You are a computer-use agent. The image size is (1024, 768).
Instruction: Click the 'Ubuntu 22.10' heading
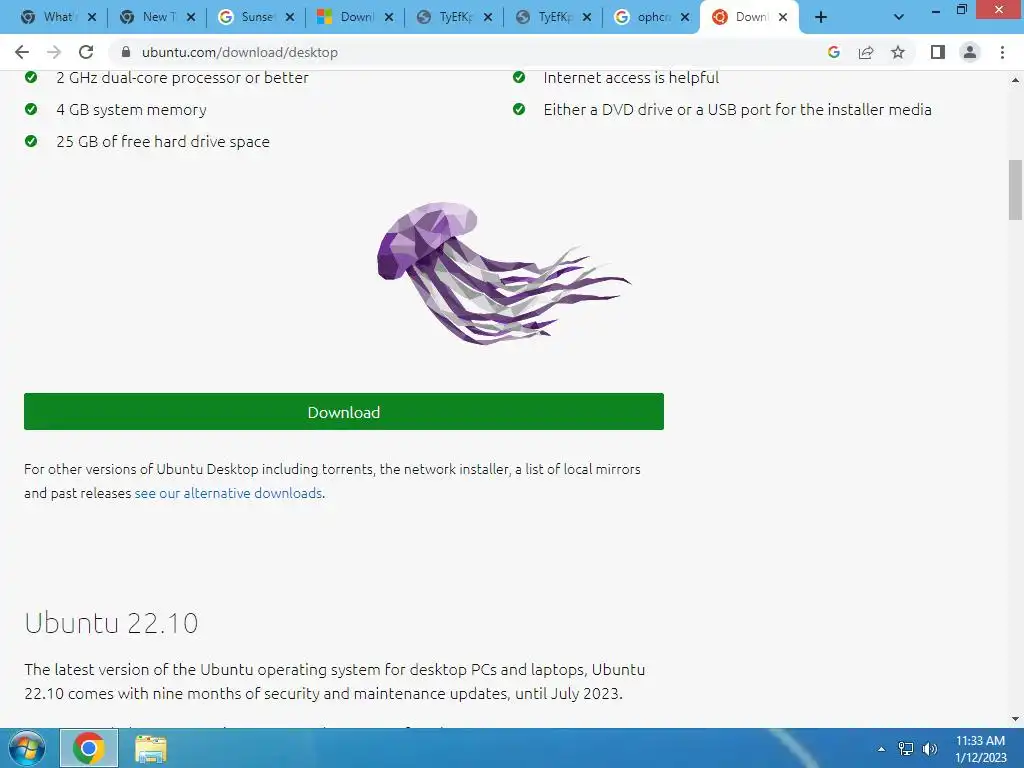coord(111,623)
